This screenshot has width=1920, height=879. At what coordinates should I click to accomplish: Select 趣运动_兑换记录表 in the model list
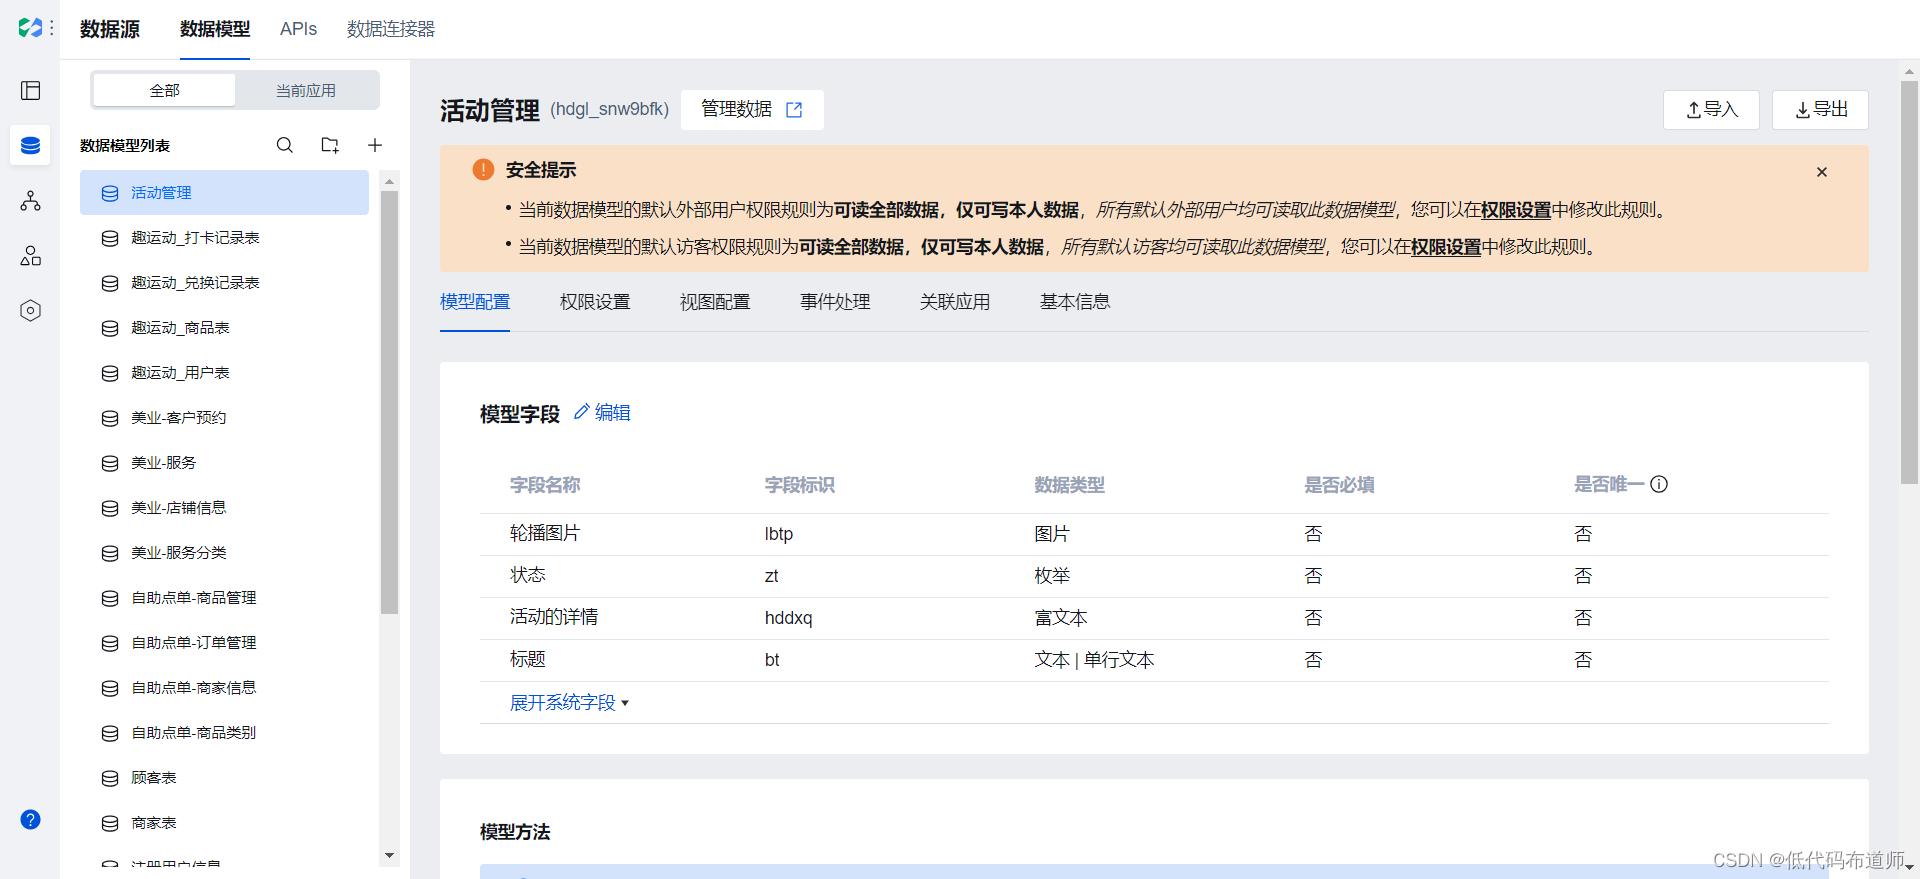[224, 283]
